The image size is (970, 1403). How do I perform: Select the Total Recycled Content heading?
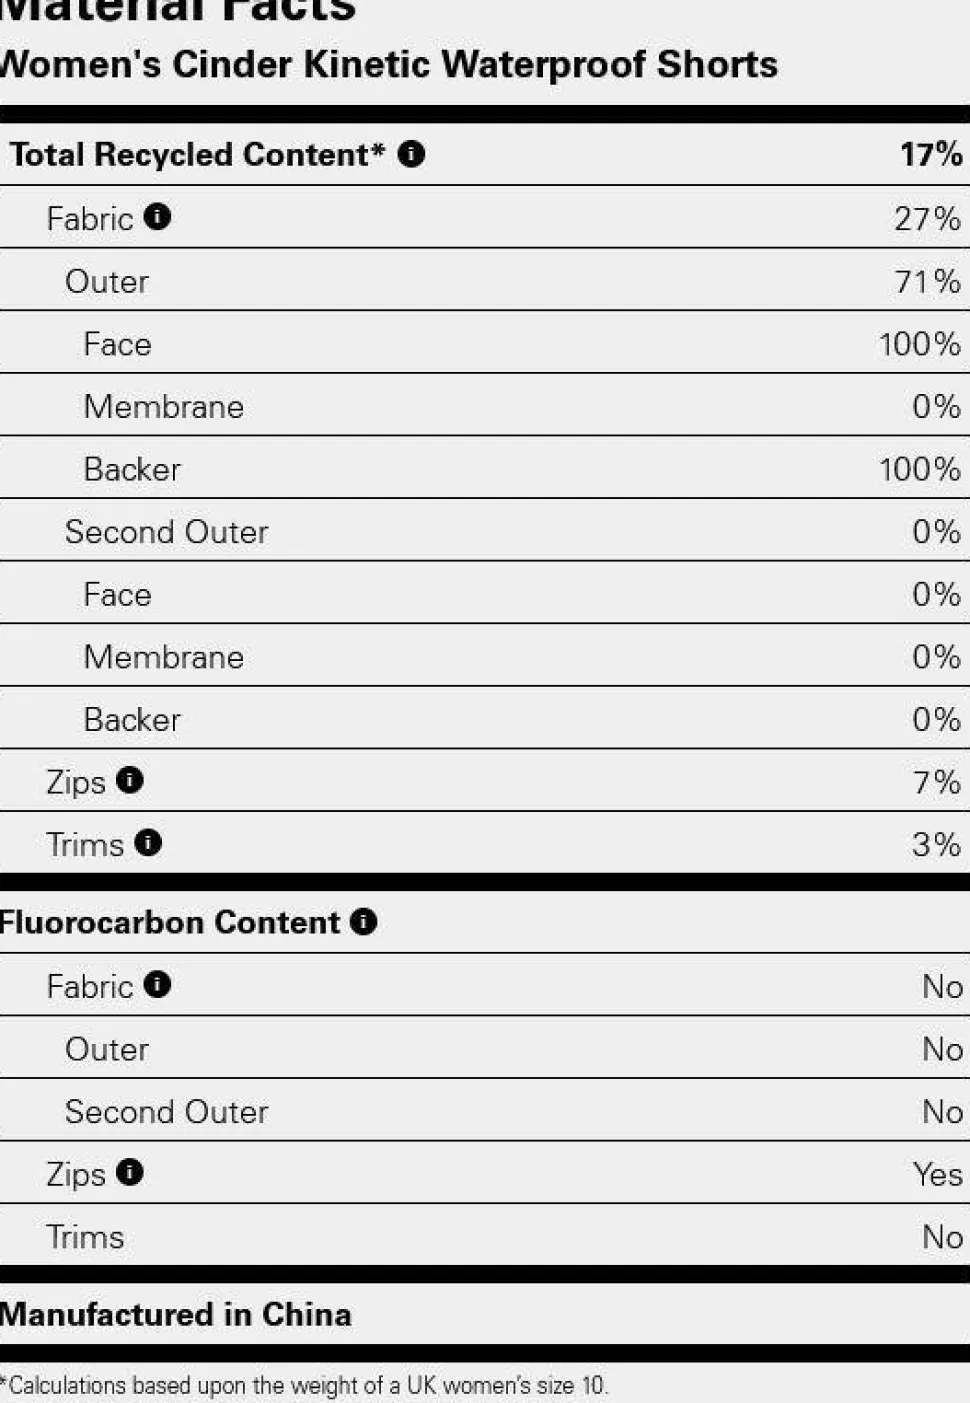pos(197,155)
